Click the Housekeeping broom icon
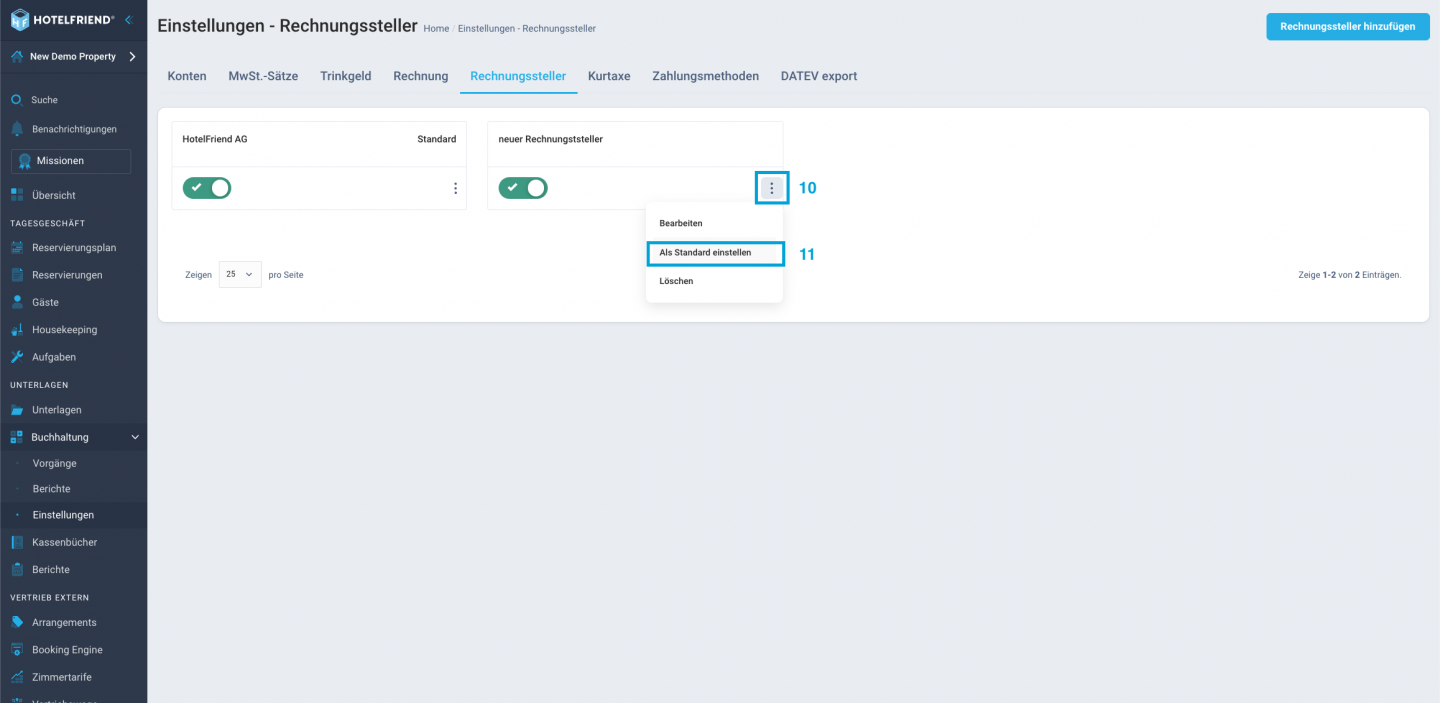This screenshot has height=703, width=1440. click(17, 330)
